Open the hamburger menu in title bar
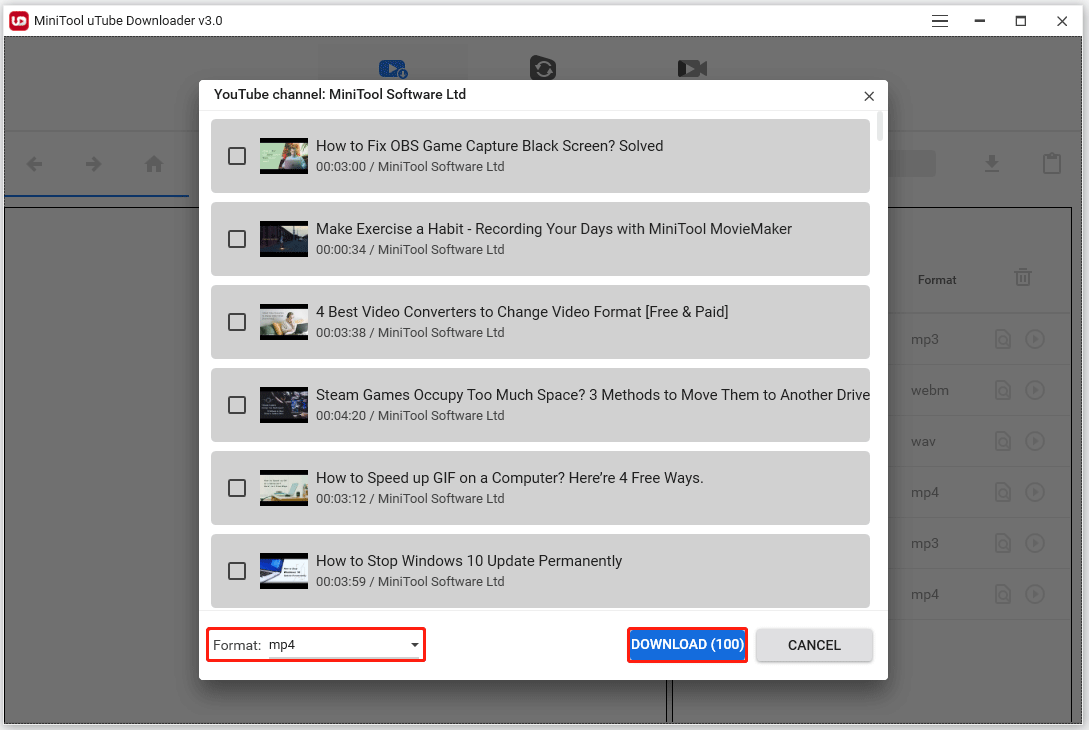This screenshot has height=730, width=1089. [940, 21]
